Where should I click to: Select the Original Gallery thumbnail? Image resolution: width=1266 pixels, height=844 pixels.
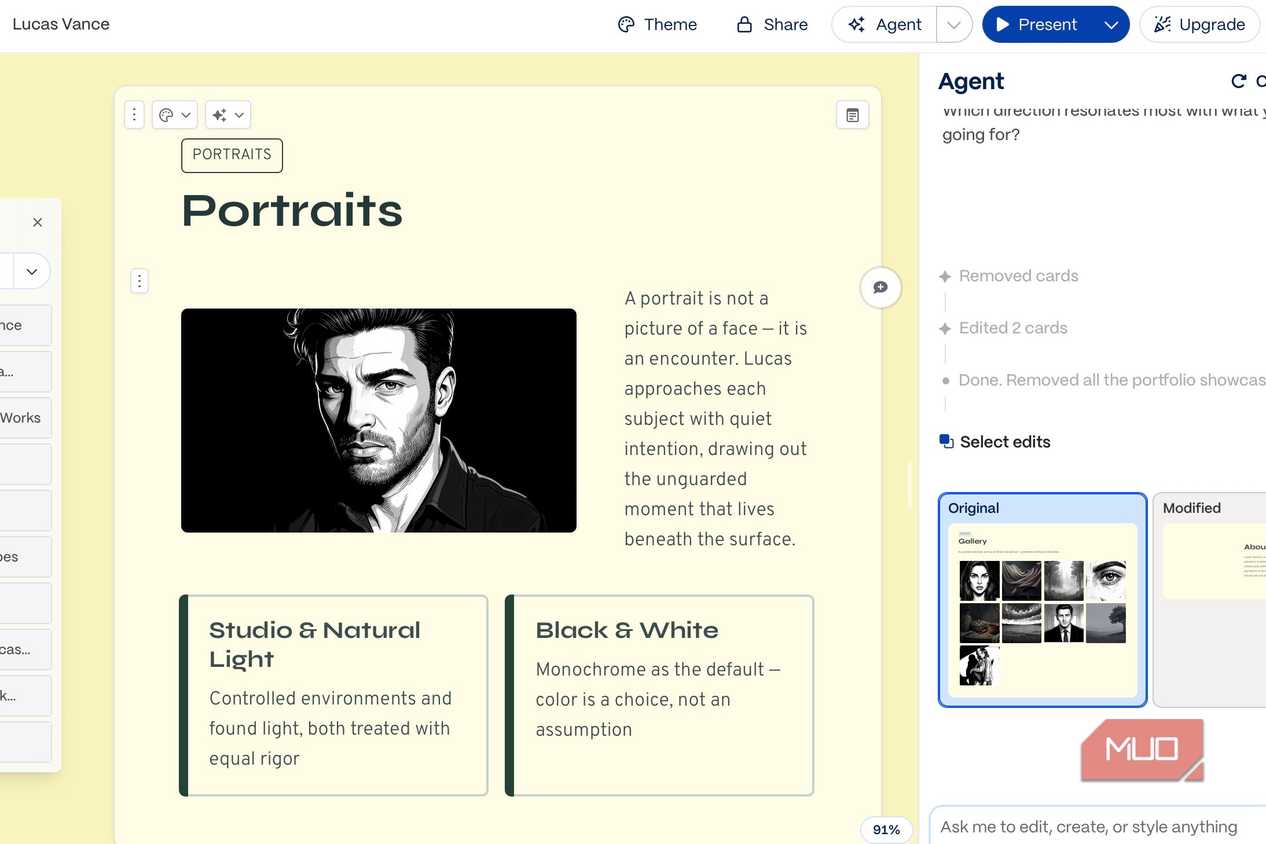[x=1042, y=600]
